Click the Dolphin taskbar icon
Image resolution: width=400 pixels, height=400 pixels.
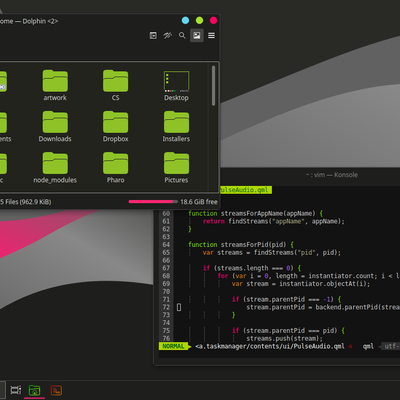[34, 390]
